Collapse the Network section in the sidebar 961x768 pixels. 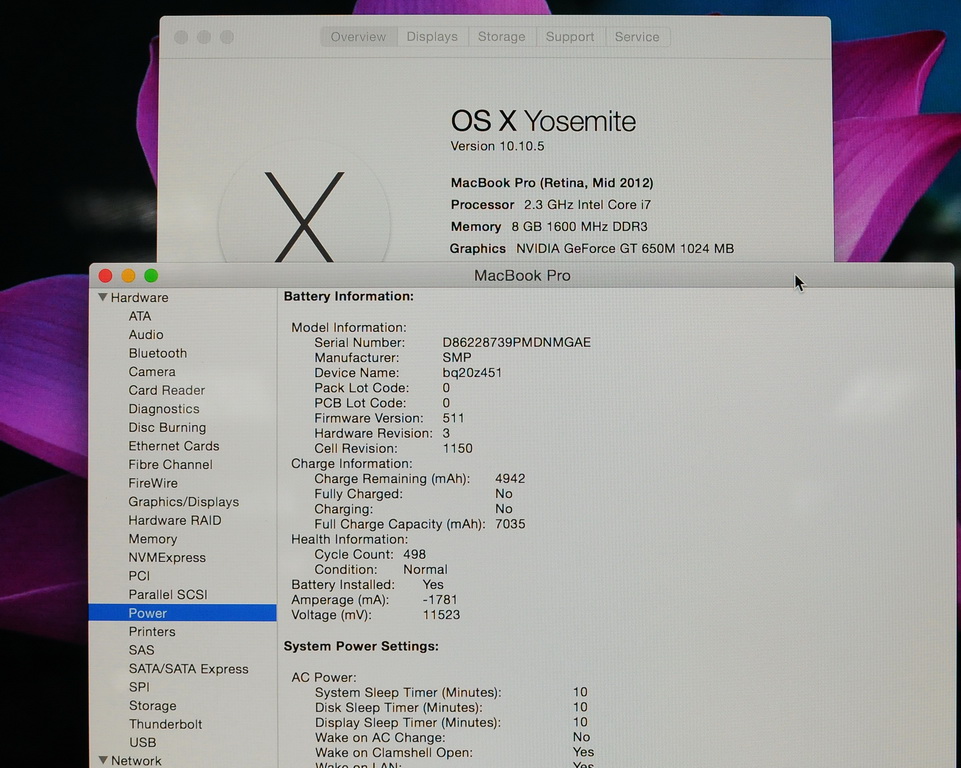point(103,760)
